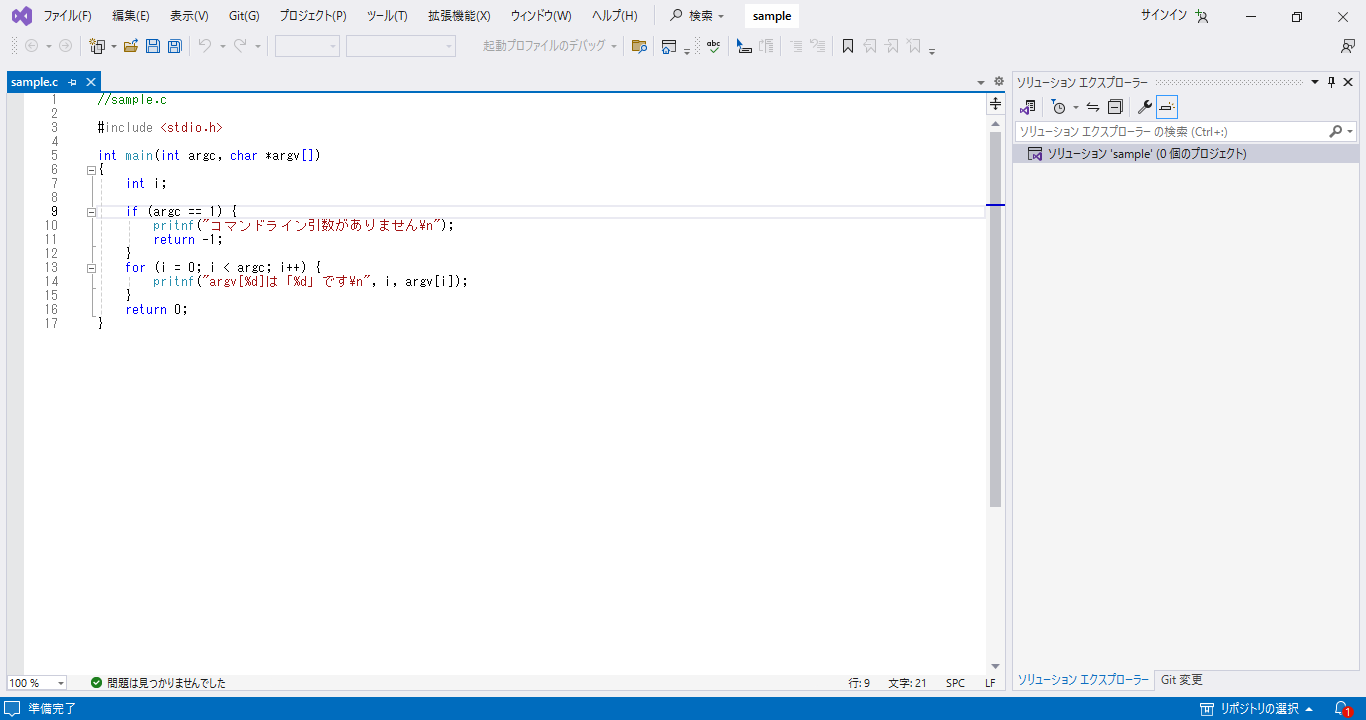Open the ツール(T) menu
This screenshot has width=1366, height=720.
[387, 16]
